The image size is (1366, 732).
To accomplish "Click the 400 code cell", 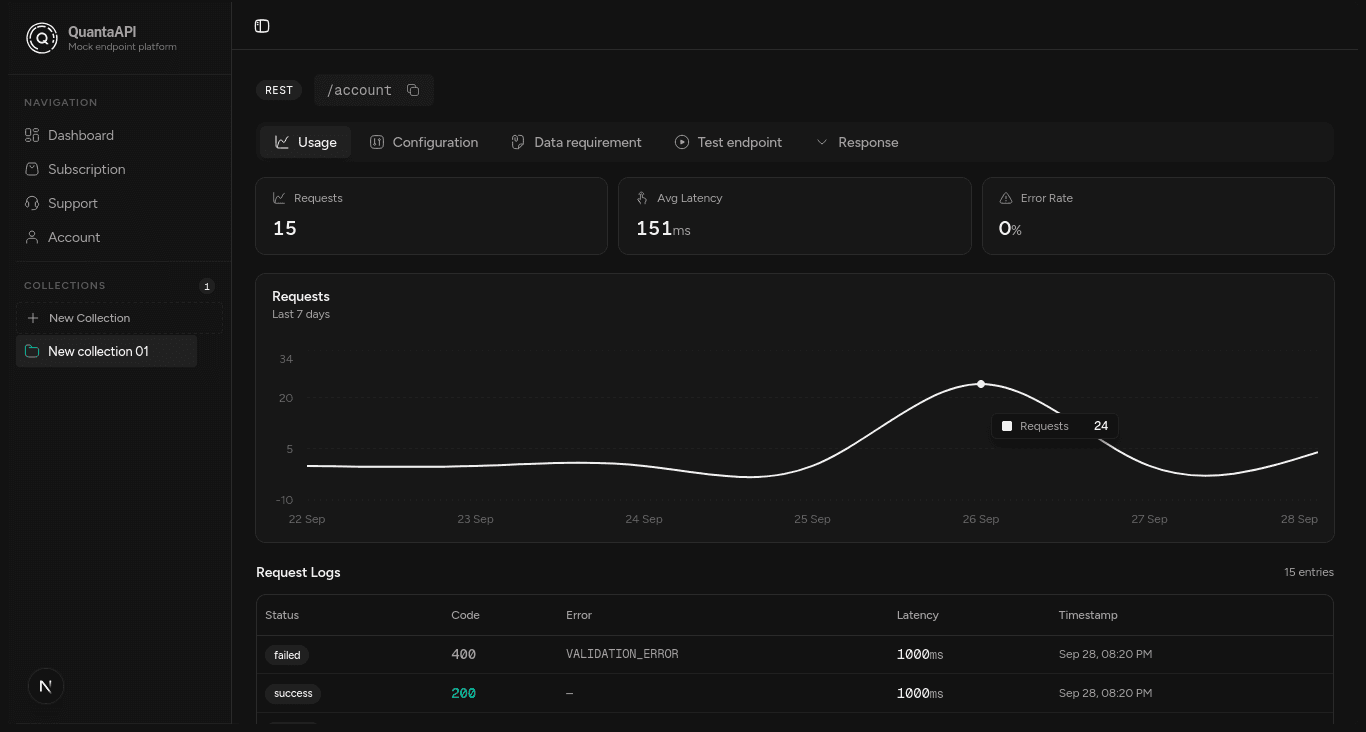I will (464, 654).
